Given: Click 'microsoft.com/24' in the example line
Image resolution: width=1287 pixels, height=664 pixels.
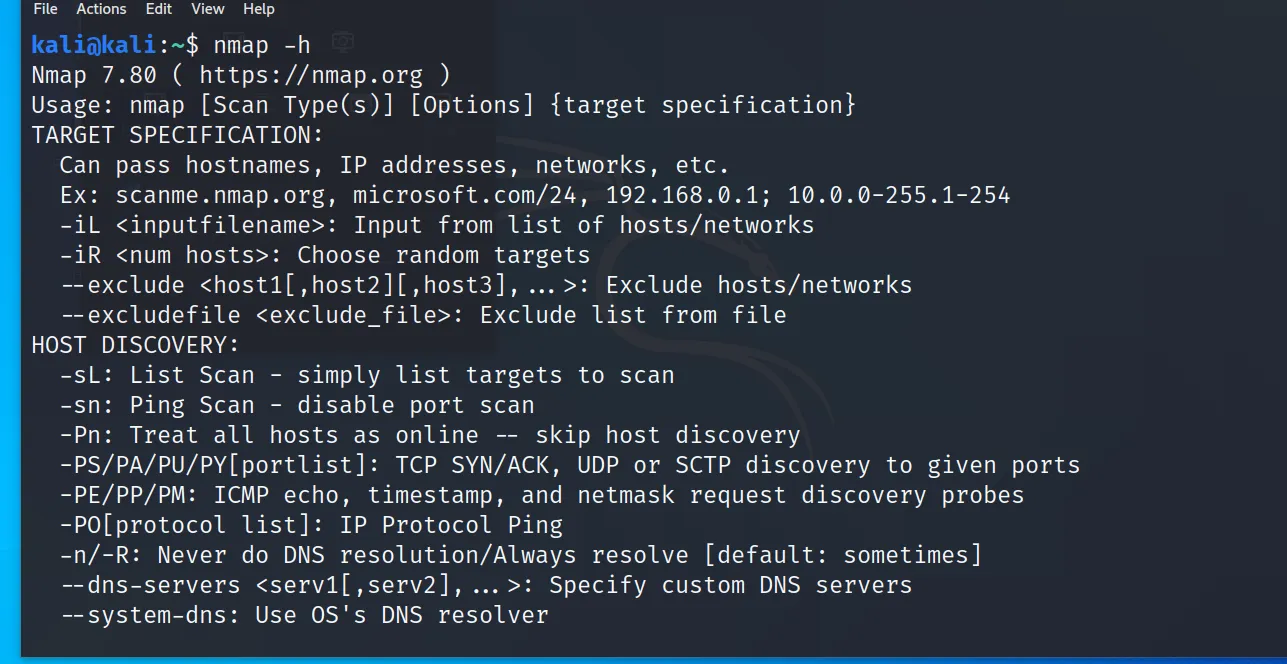Looking at the screenshot, I should pyautogui.click(x=465, y=195).
